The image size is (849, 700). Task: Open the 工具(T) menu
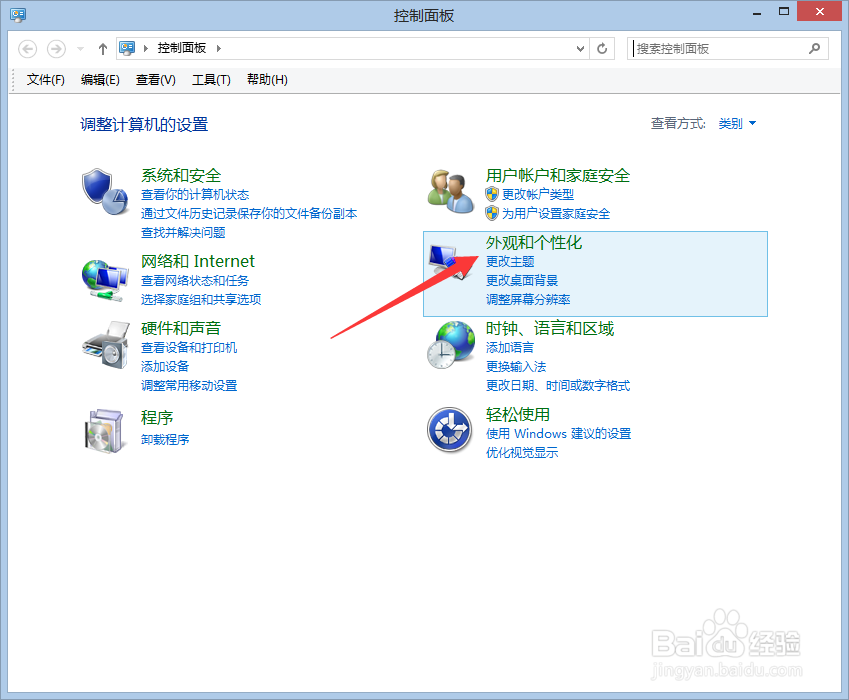click(211, 80)
